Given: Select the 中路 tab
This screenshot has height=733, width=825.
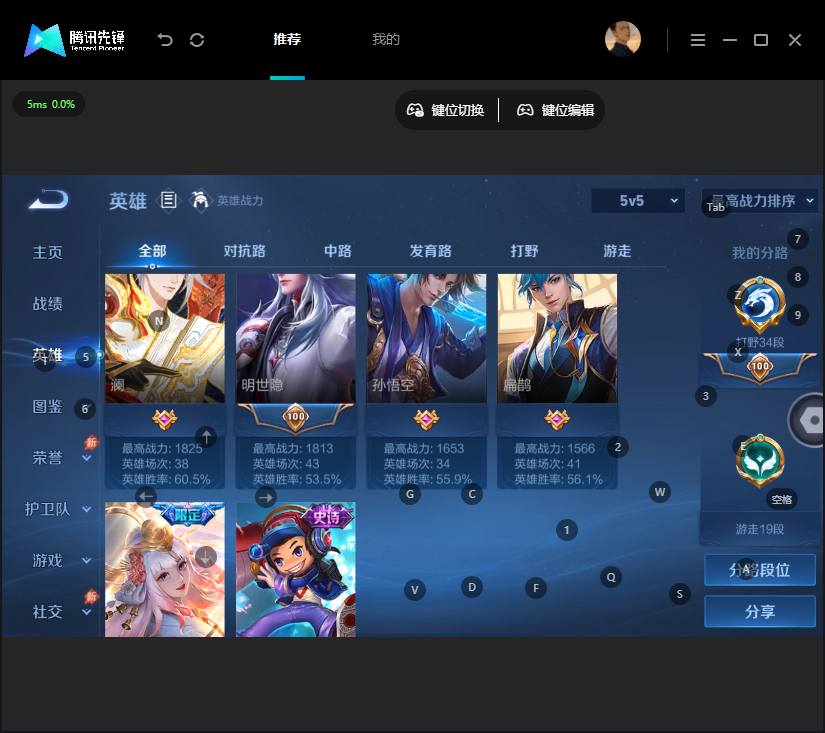Looking at the screenshot, I should coord(338,251).
